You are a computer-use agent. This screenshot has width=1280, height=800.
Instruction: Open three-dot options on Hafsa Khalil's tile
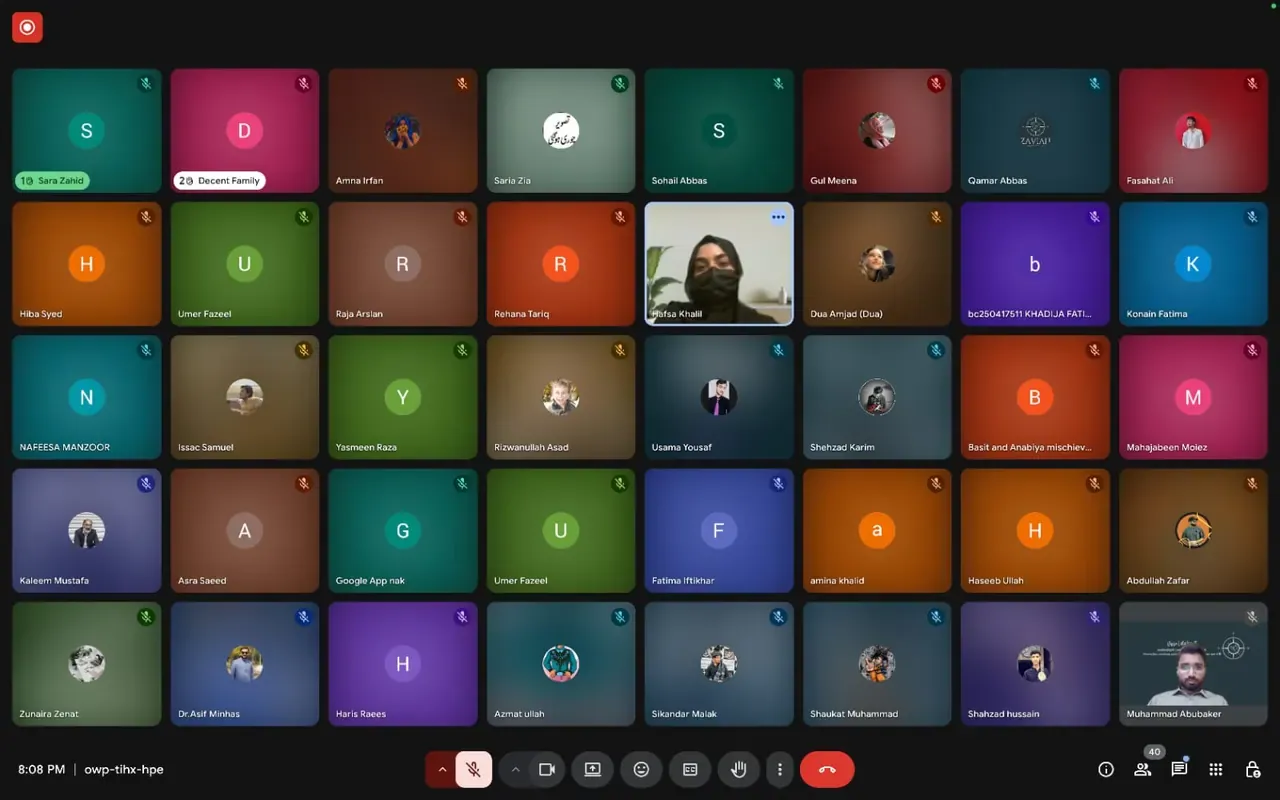(778, 217)
